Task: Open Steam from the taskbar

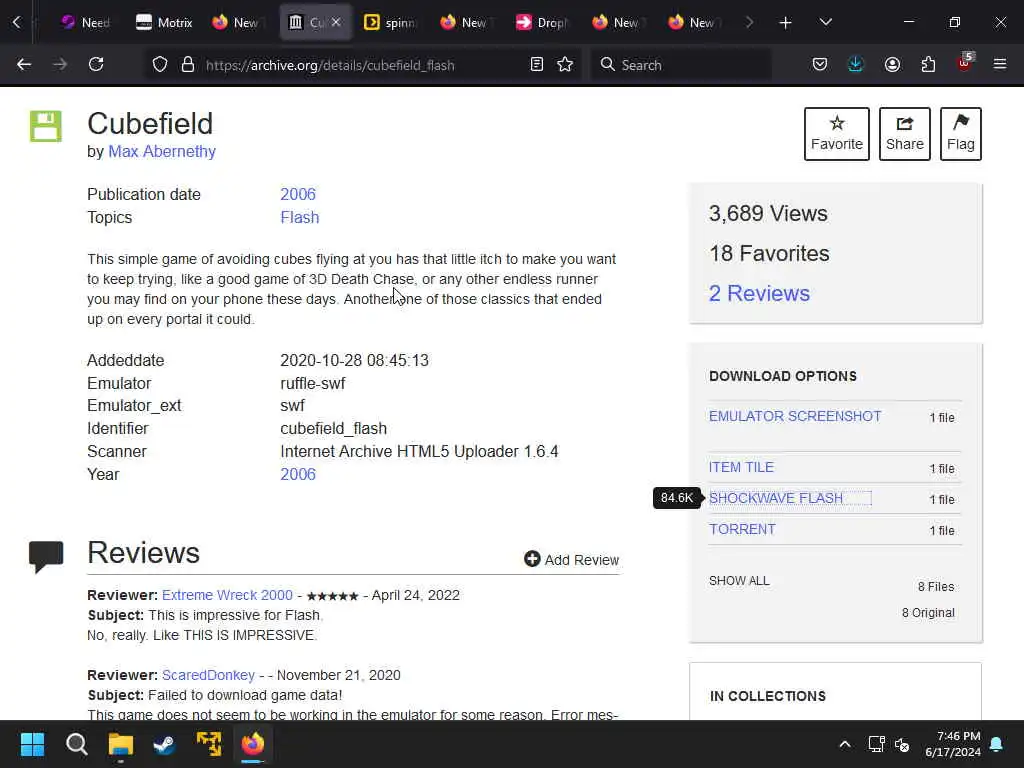Action: (x=165, y=744)
